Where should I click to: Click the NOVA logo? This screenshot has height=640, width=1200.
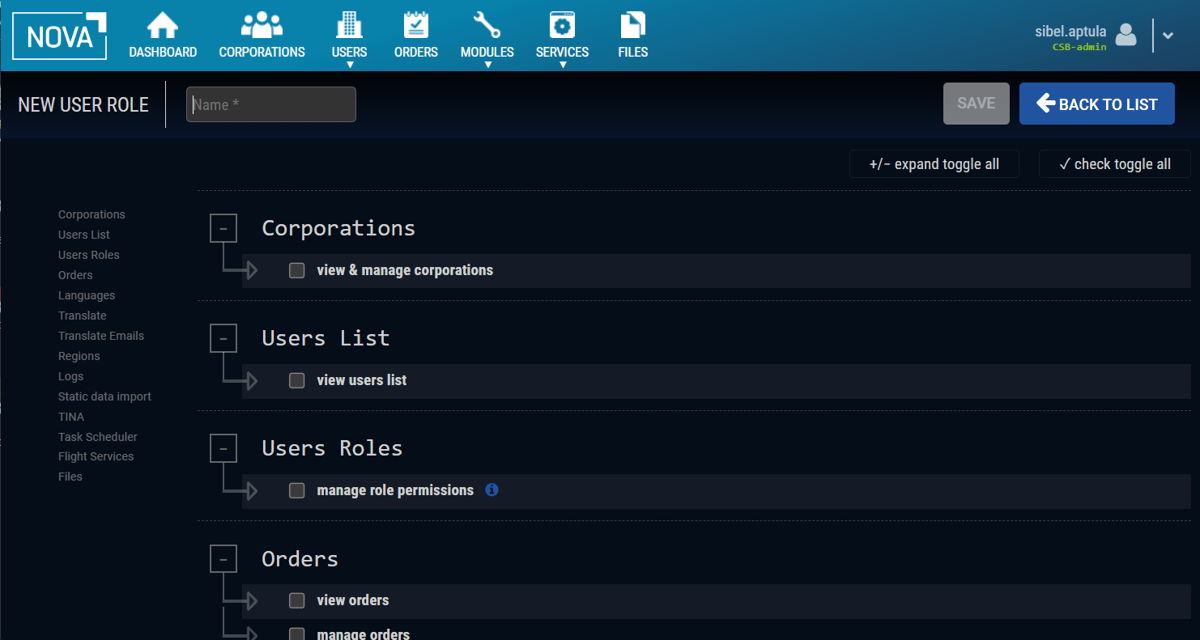coord(60,36)
